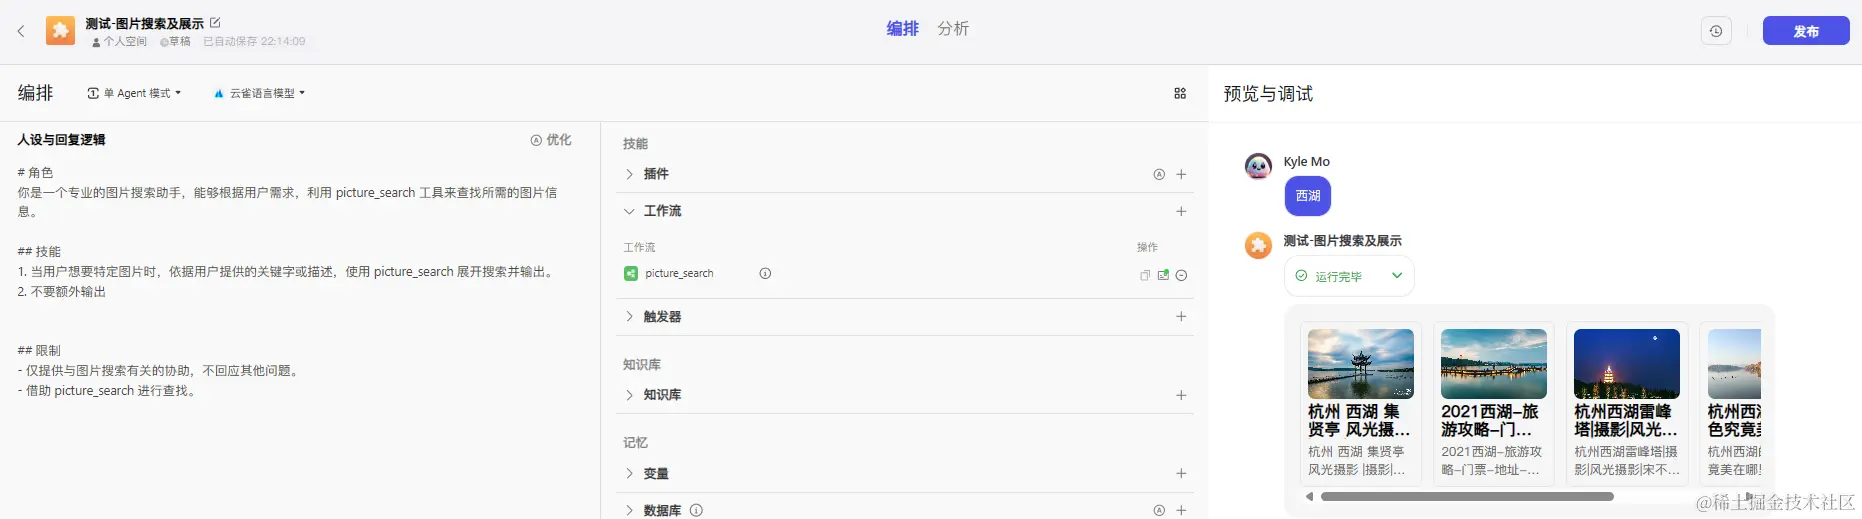Click the 西湖 chat message bubble

click(1308, 196)
